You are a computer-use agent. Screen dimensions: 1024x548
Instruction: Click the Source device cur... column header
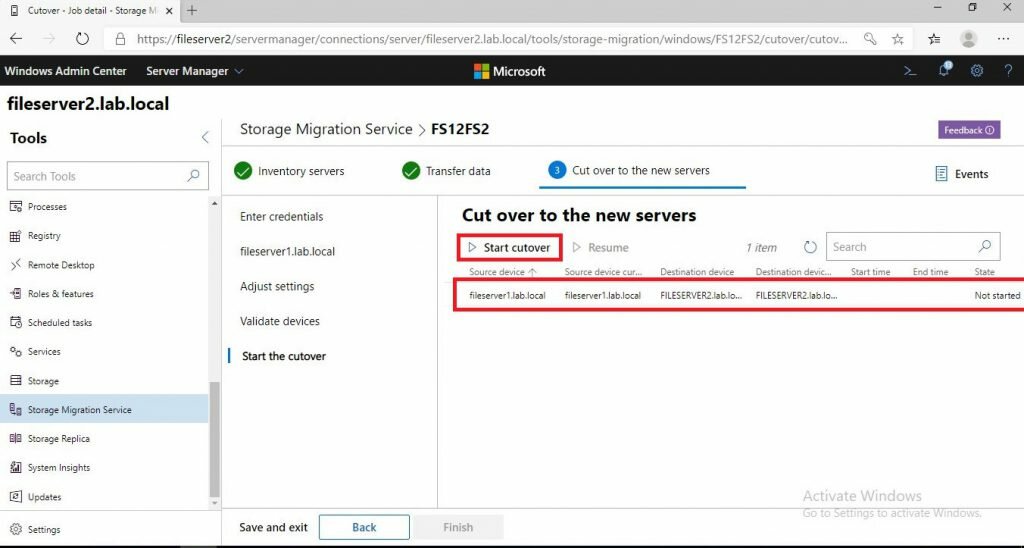[x=603, y=272]
